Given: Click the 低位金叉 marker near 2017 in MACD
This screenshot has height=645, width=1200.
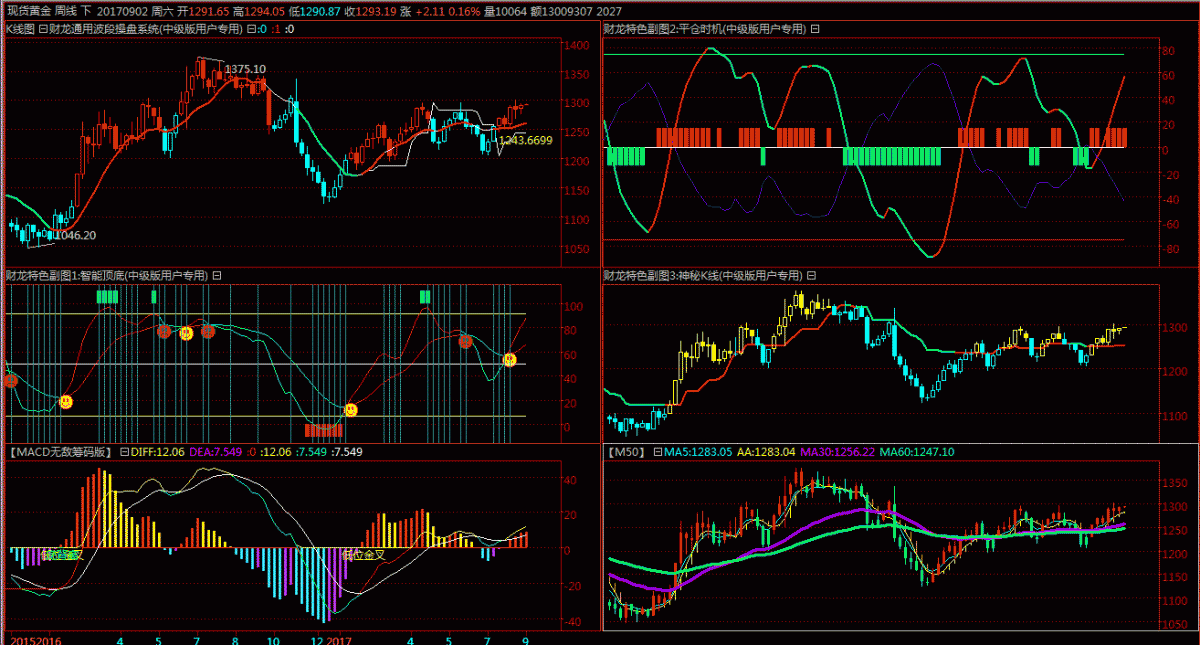Looking at the screenshot, I should [360, 554].
